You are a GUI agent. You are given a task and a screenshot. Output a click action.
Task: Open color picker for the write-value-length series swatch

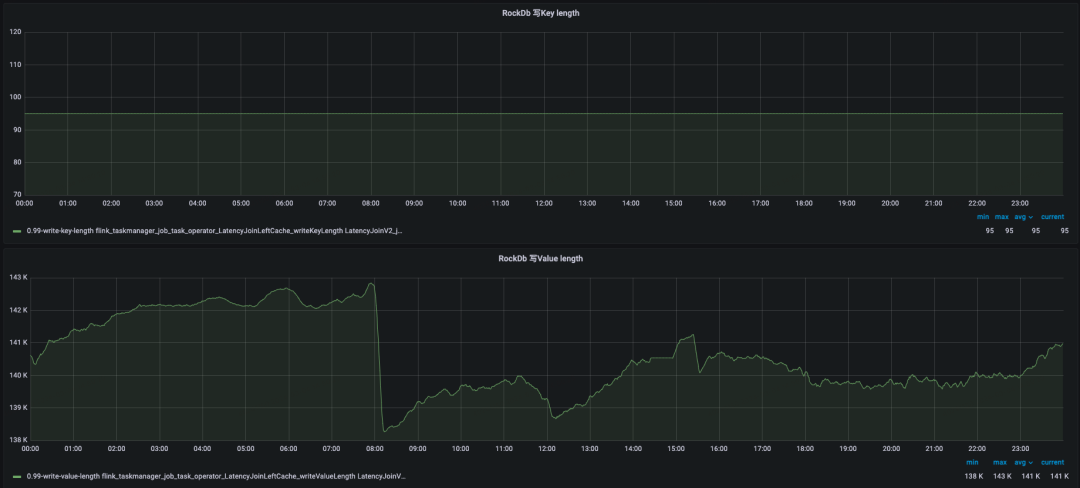(17, 476)
